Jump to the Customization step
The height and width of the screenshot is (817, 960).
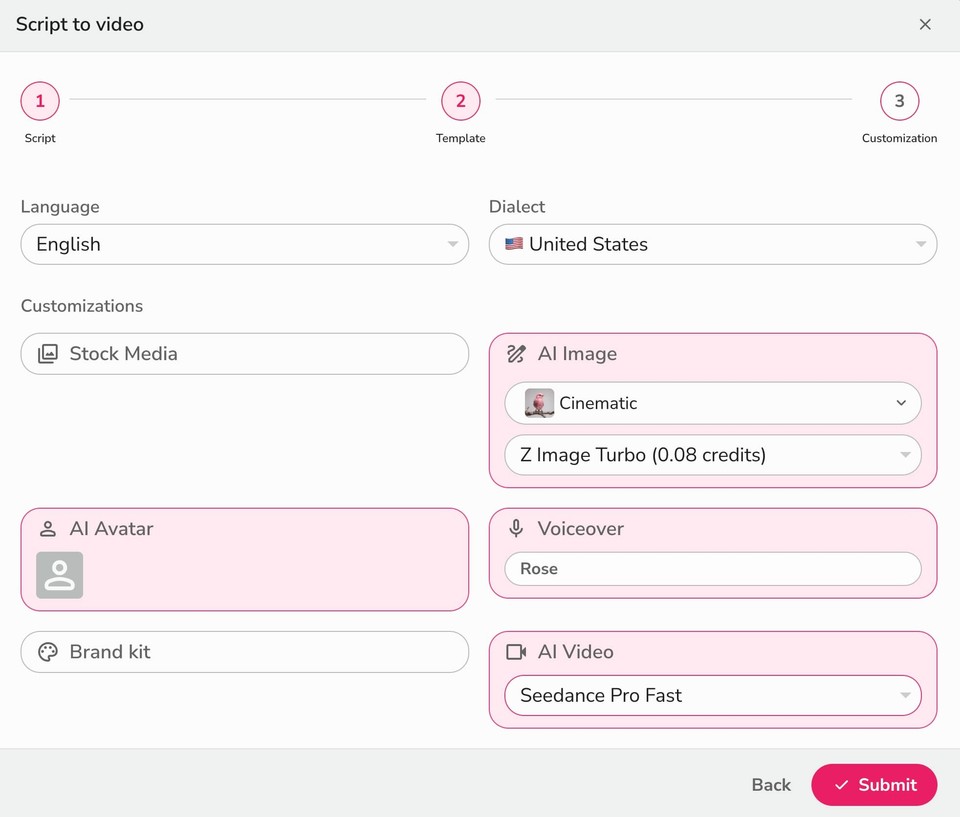[899, 100]
